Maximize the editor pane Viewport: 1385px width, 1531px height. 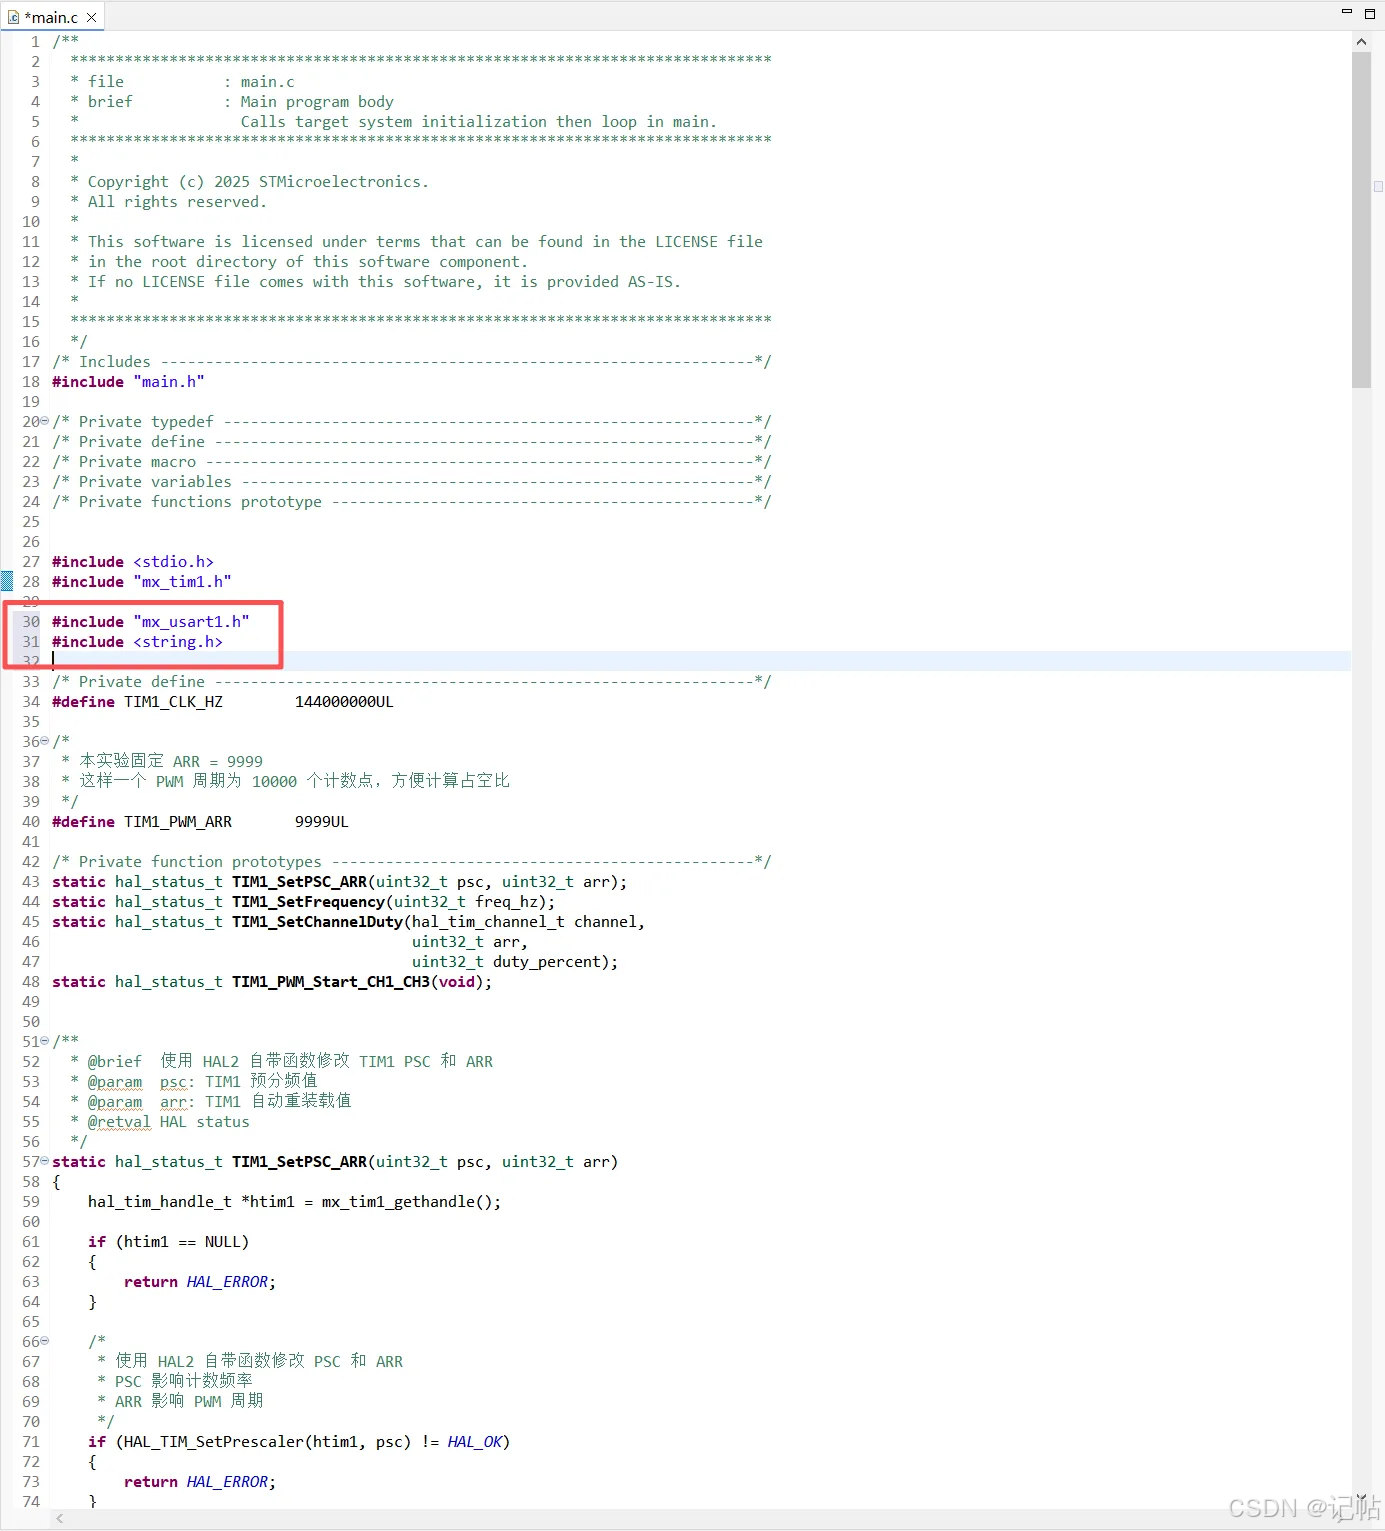tap(1370, 13)
